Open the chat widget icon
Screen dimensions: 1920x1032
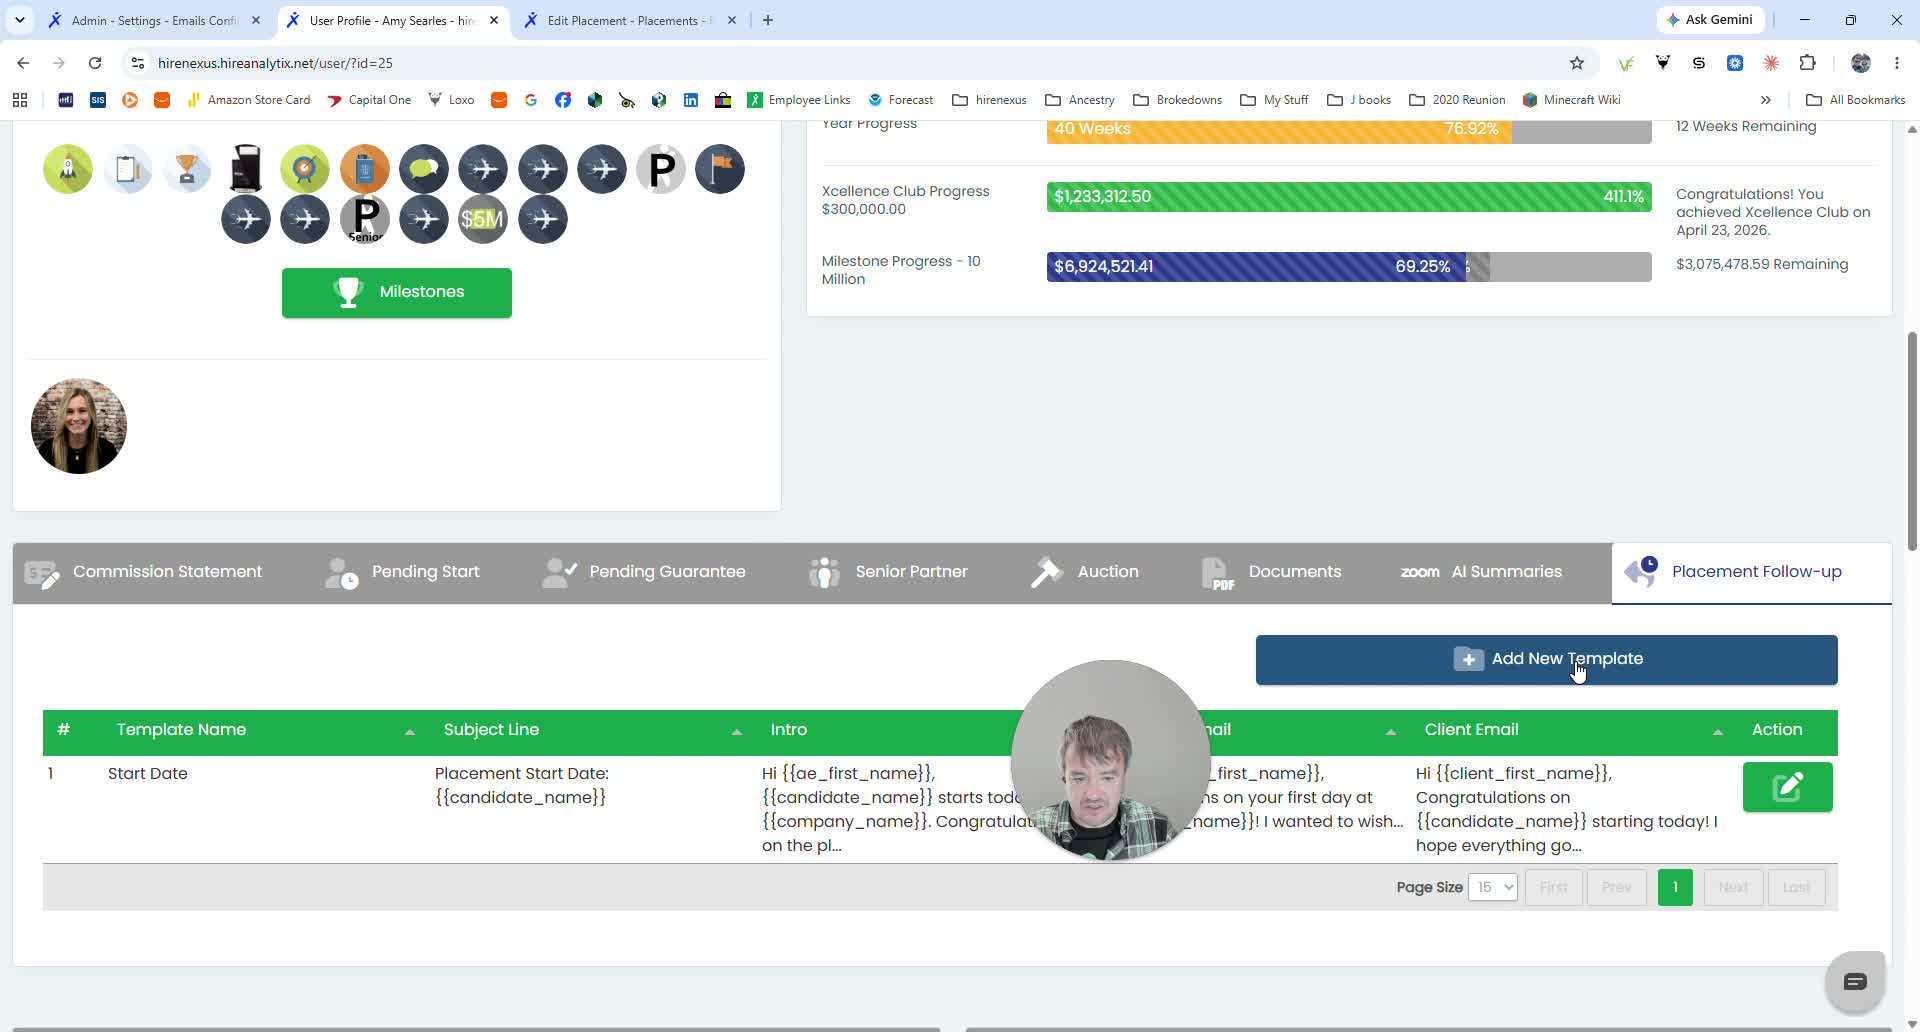[1855, 982]
